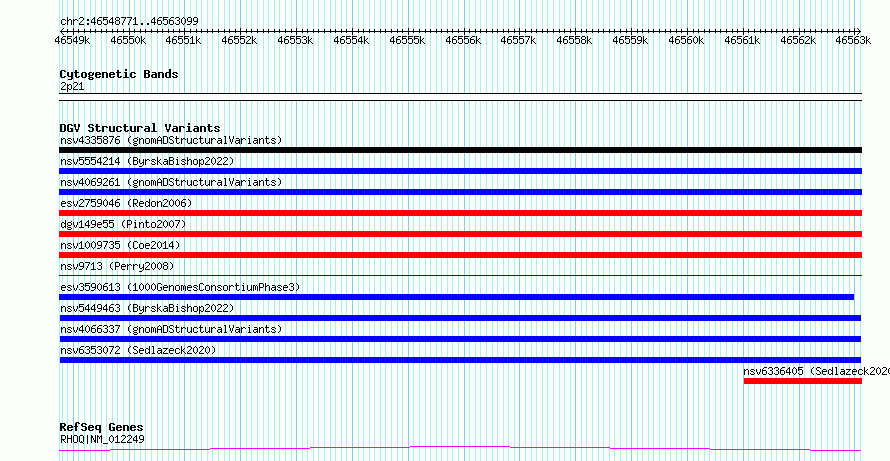Open the esv2759046 (Redon2006) label
The image size is (890, 461).
pos(126,203)
